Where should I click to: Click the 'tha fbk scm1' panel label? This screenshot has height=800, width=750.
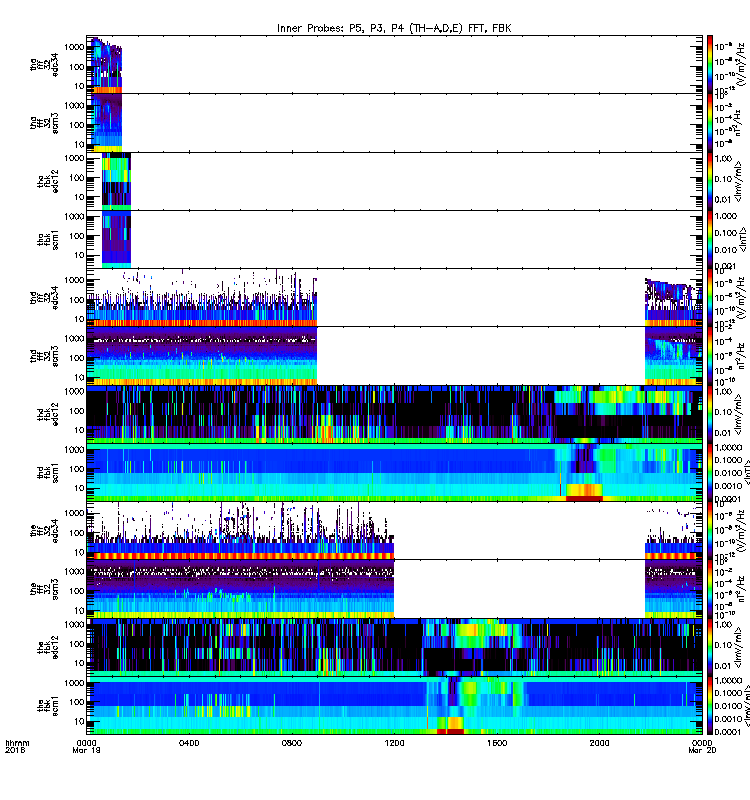point(48,240)
